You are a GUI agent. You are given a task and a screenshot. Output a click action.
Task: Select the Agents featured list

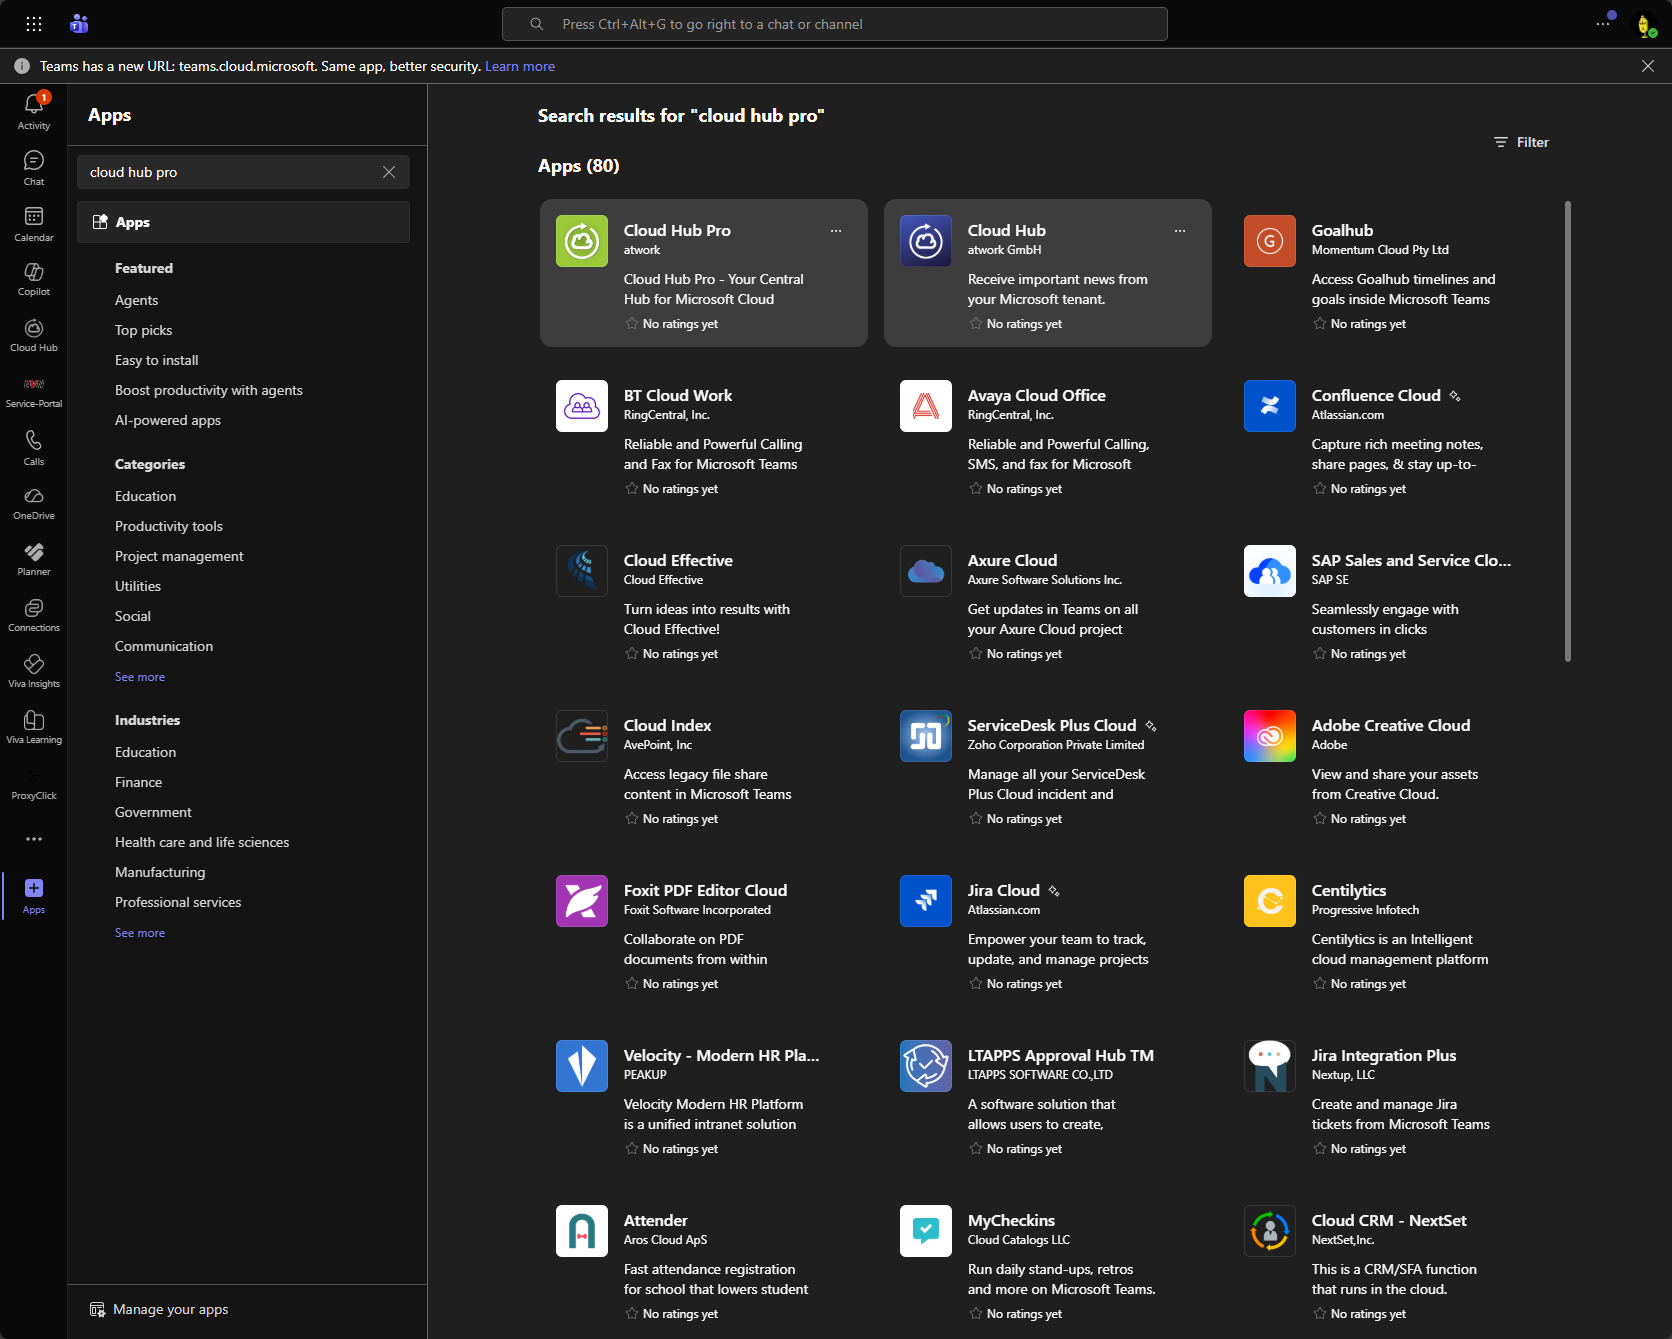137,300
